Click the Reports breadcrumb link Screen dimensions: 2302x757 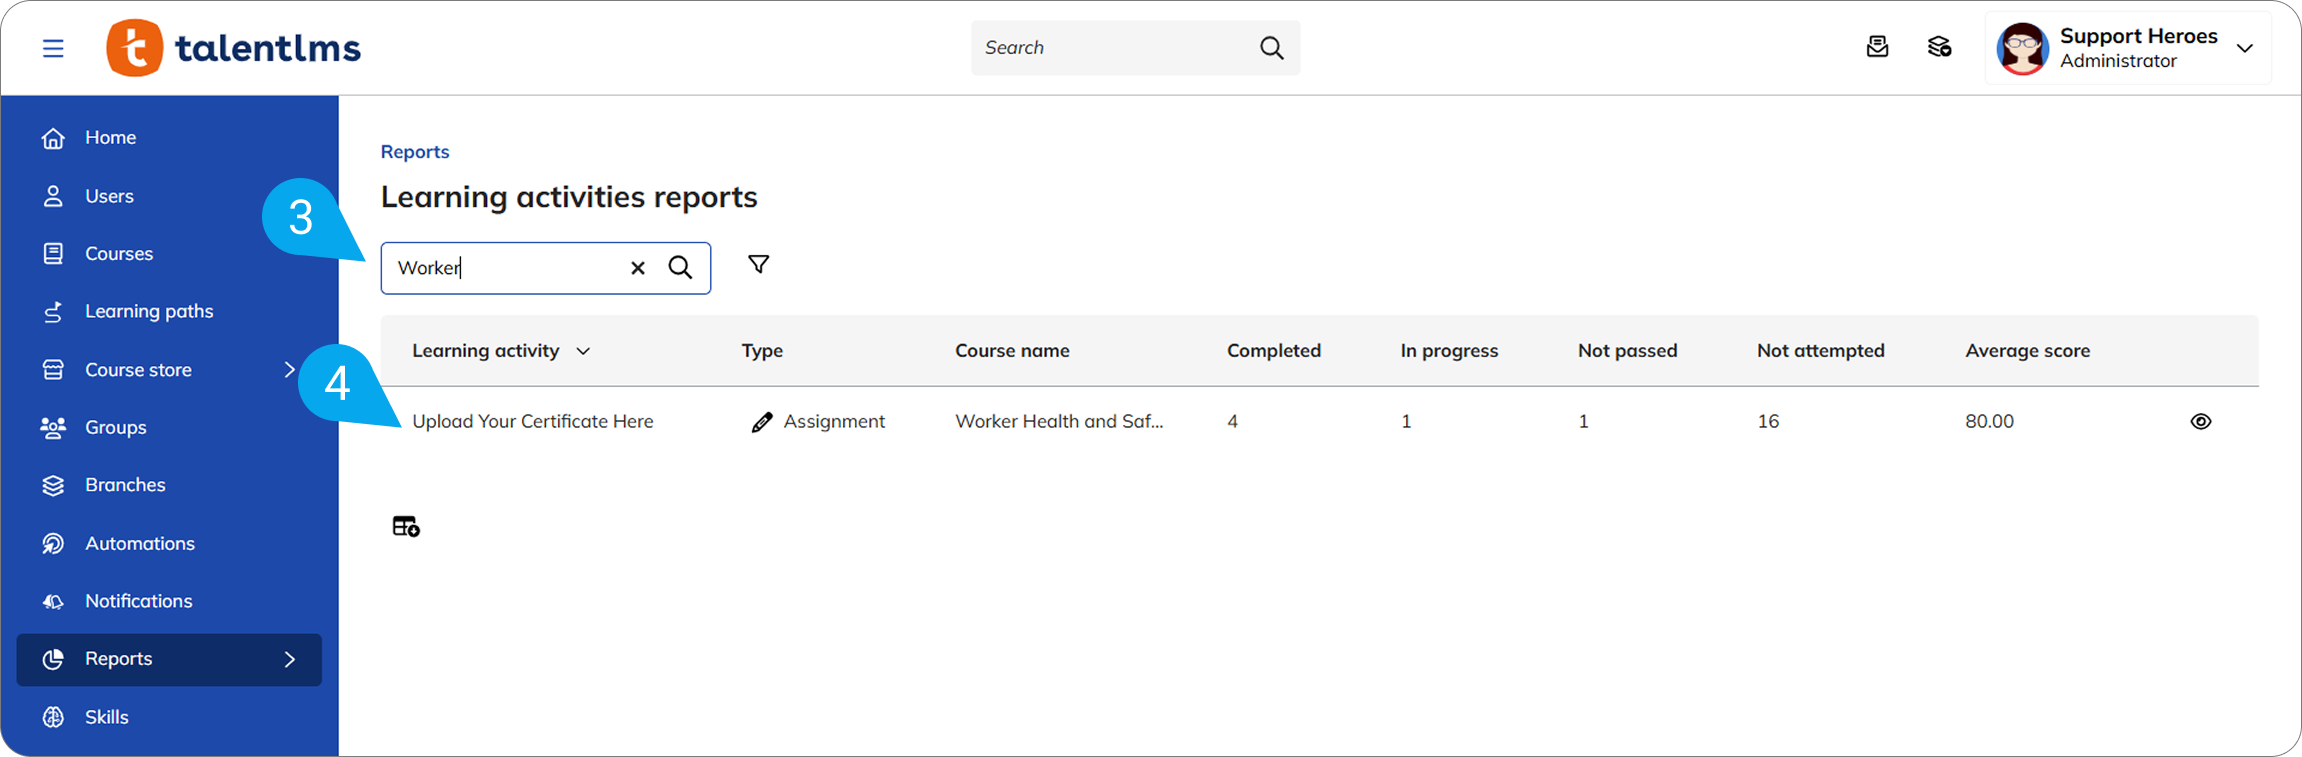[415, 152]
